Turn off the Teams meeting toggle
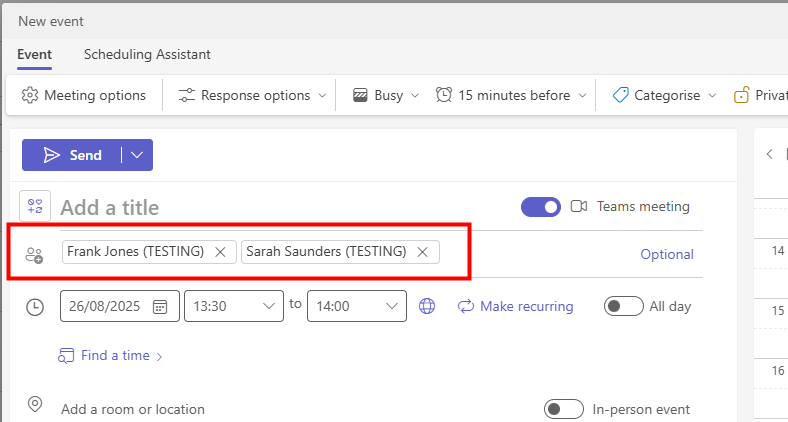Viewport: 788px width, 422px height. tap(541, 207)
